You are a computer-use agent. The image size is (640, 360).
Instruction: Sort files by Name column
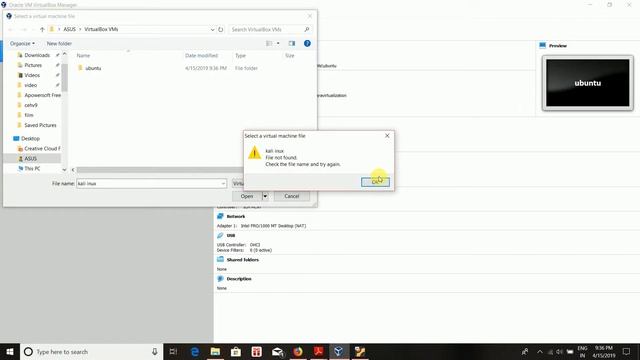(83, 56)
